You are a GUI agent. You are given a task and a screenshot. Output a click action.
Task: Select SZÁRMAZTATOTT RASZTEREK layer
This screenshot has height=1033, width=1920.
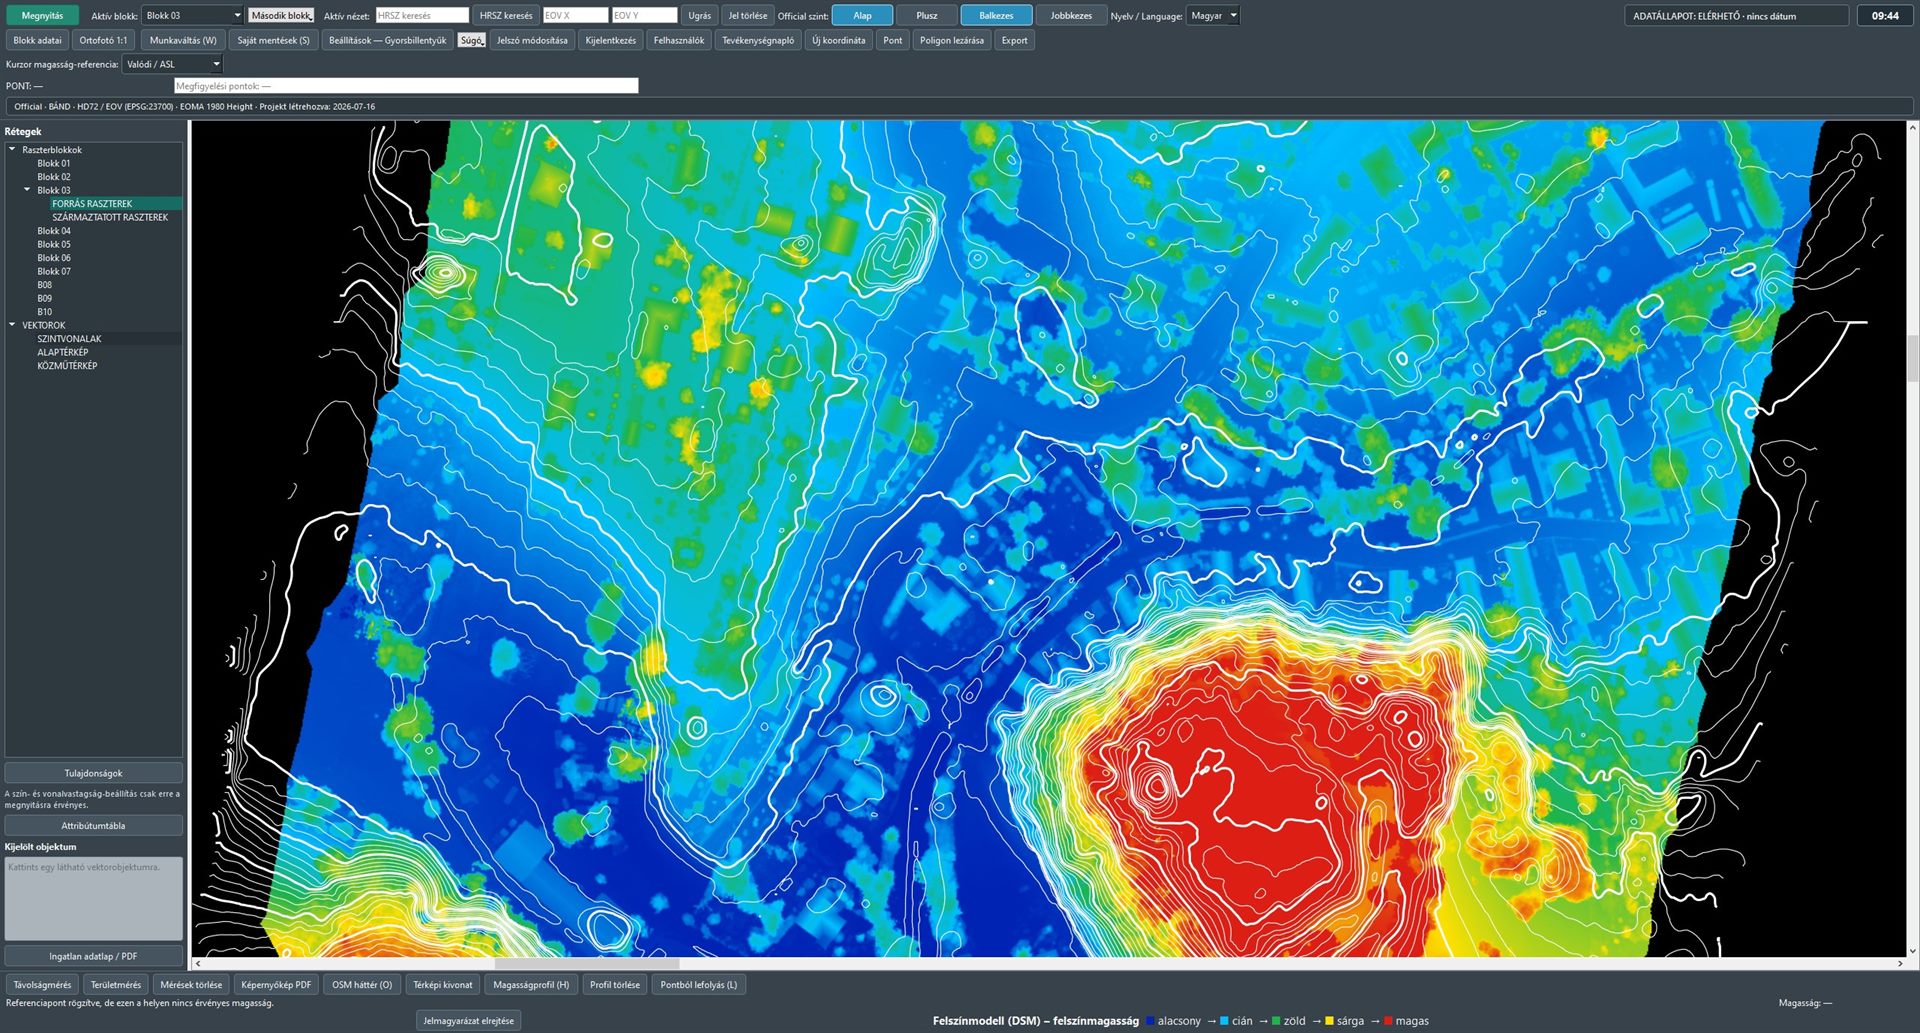110,217
